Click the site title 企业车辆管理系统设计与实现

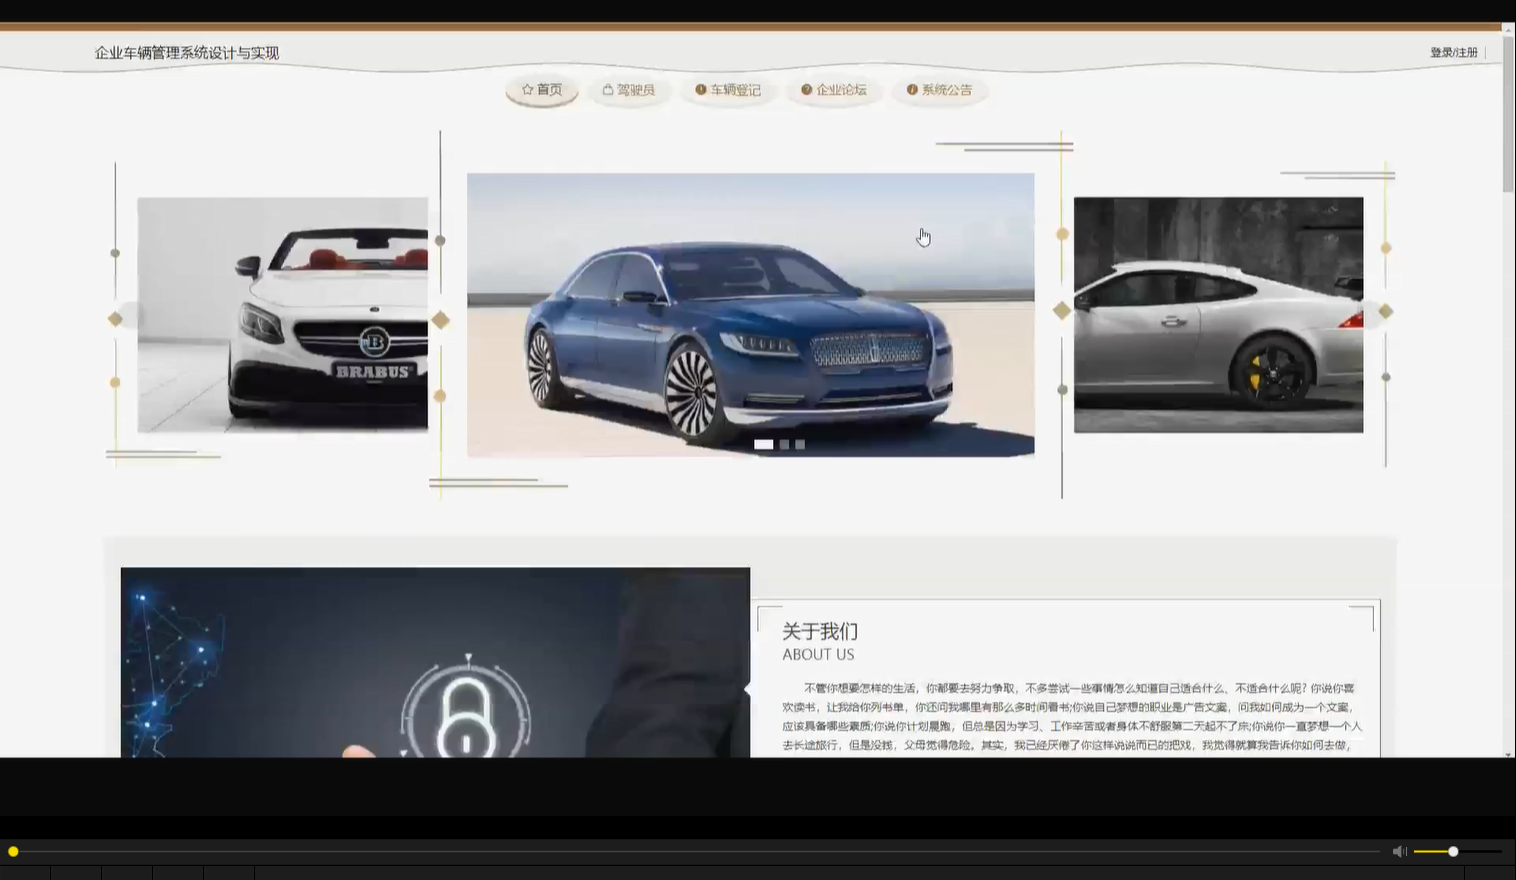pos(187,52)
